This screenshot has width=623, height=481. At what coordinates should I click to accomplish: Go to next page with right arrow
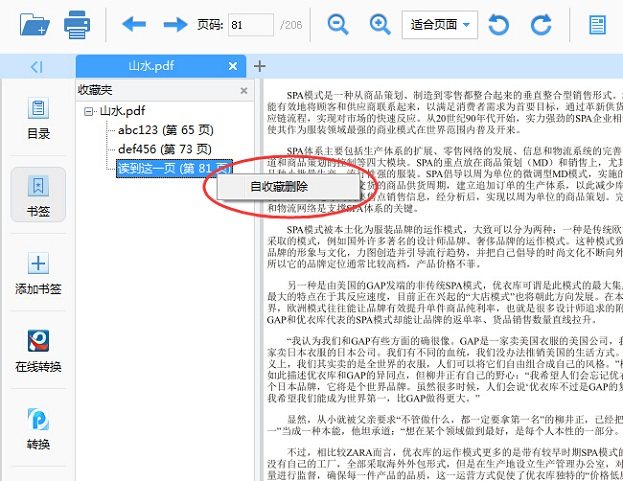[175, 24]
